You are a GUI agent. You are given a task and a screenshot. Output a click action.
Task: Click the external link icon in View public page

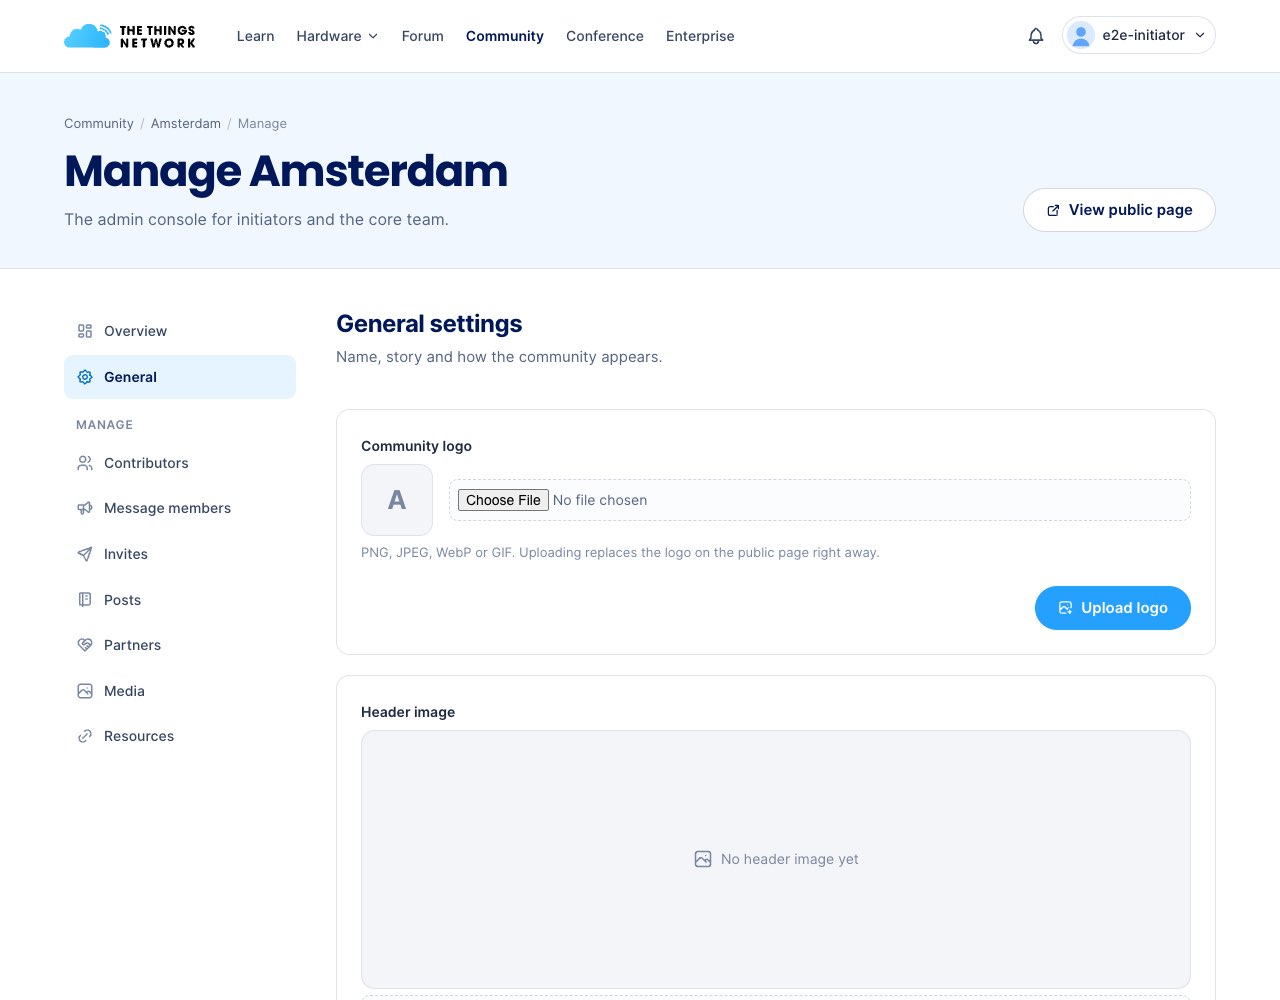(x=1053, y=210)
